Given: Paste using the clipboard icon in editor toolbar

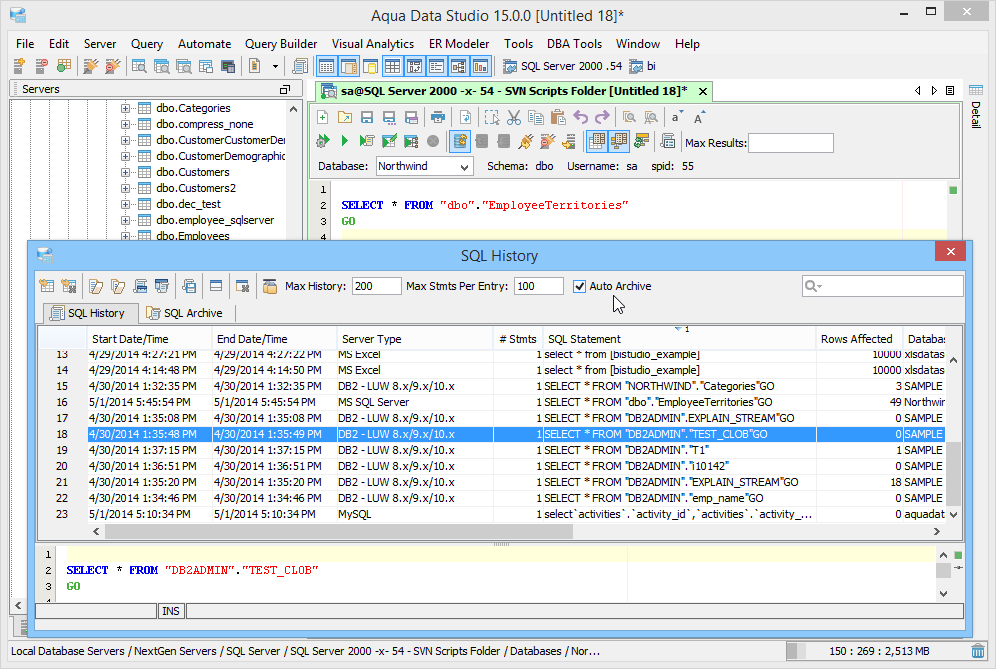Looking at the screenshot, I should [558, 118].
